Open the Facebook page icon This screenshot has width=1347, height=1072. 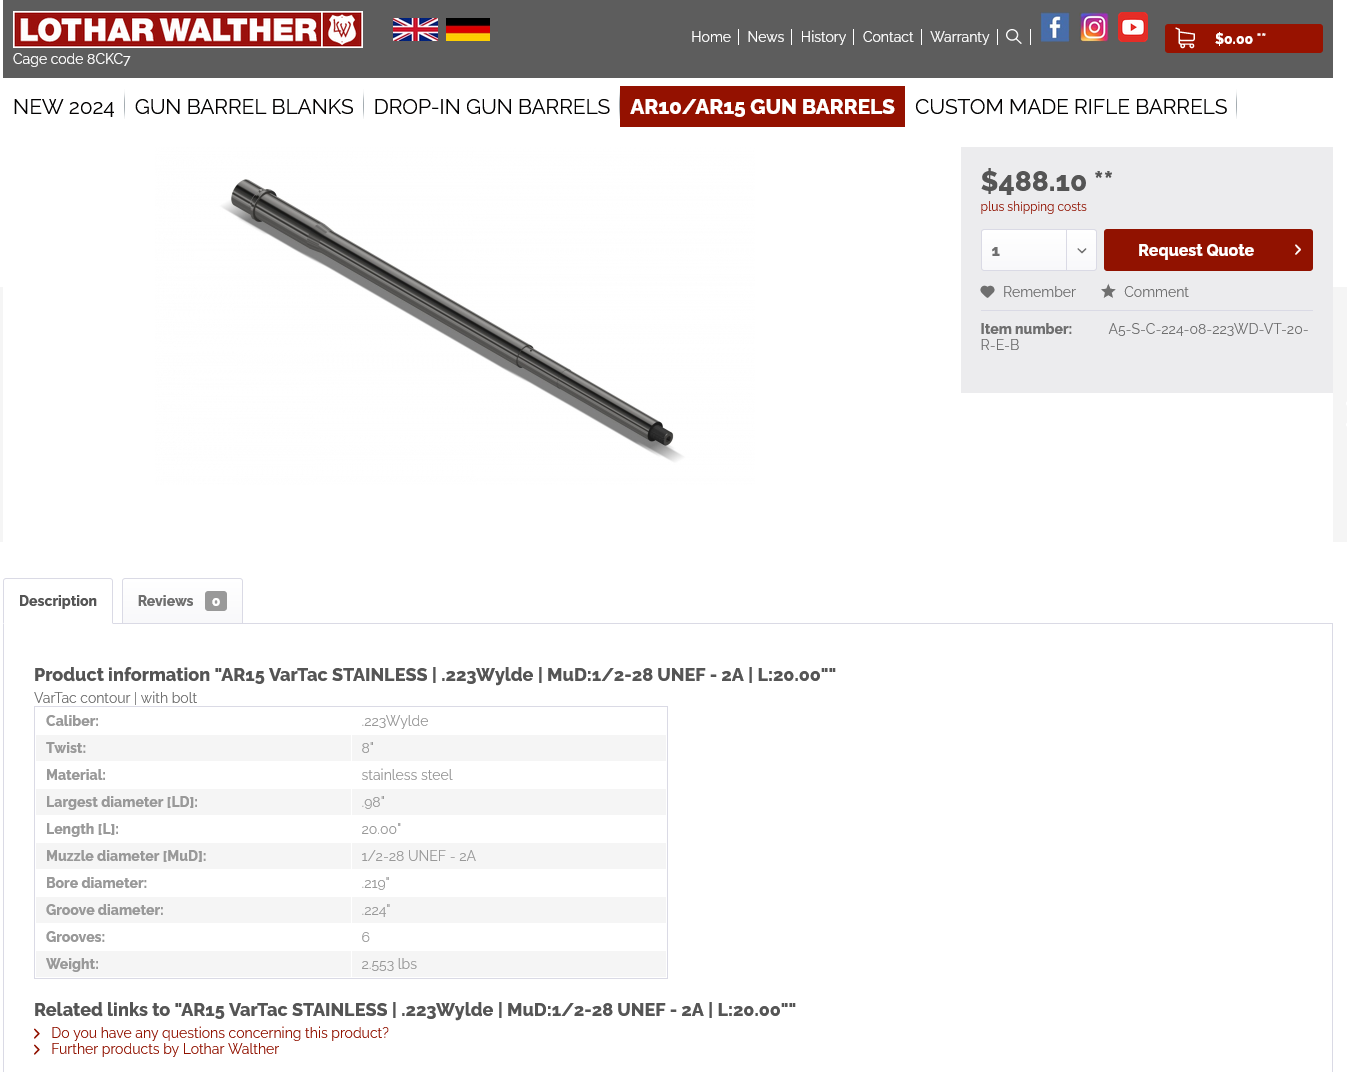coord(1055,27)
